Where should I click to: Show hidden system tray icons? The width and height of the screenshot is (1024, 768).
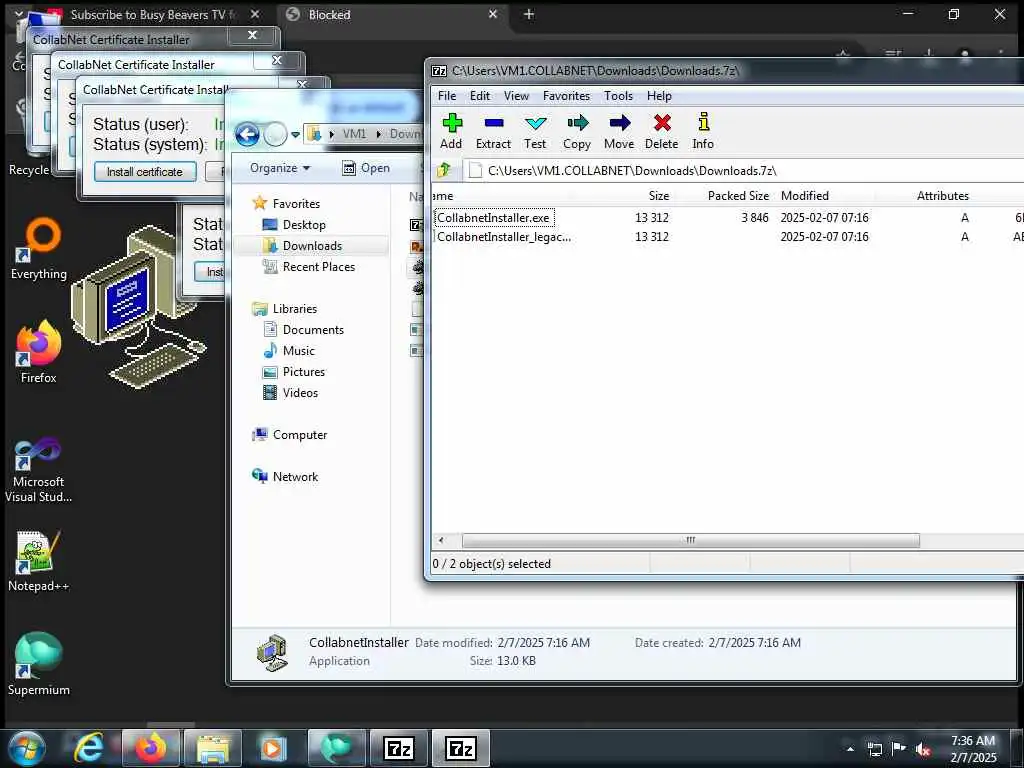pos(850,749)
